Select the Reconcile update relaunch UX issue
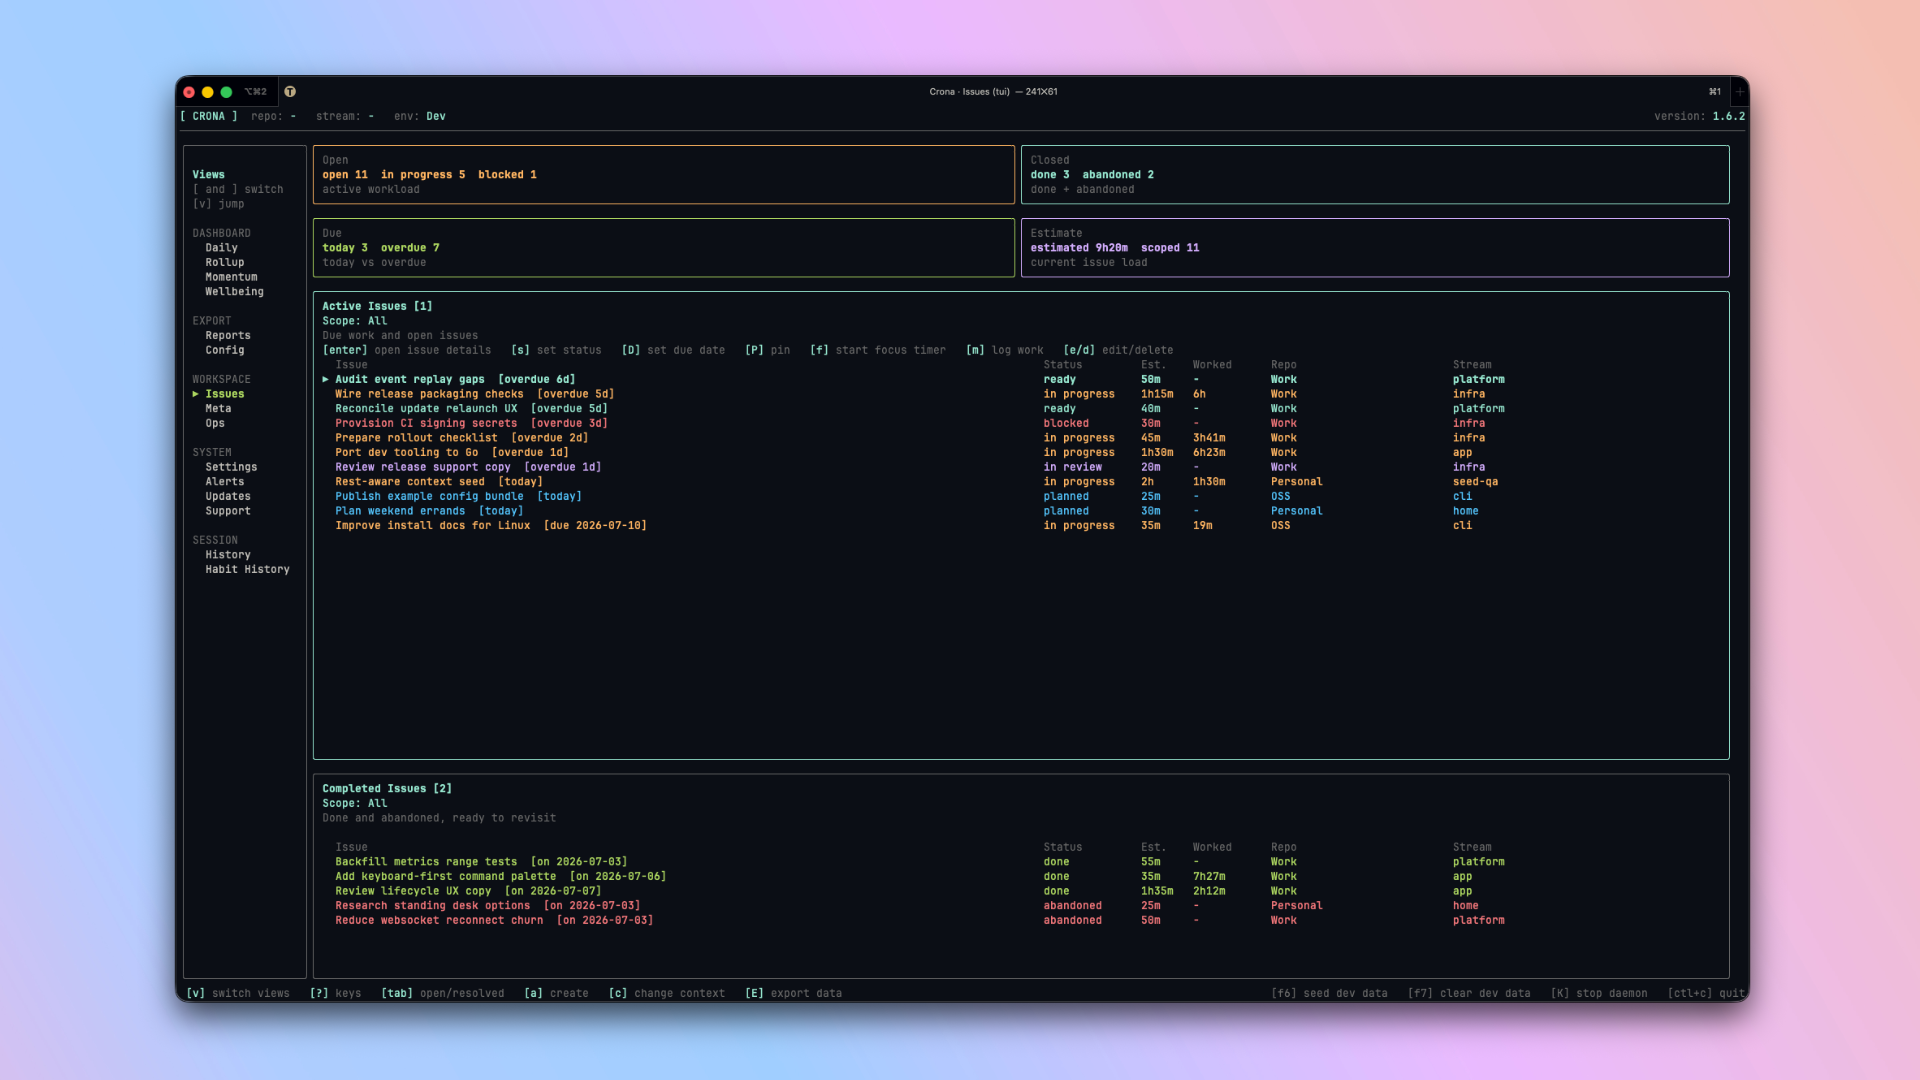The width and height of the screenshot is (1920, 1080). 1020,409
